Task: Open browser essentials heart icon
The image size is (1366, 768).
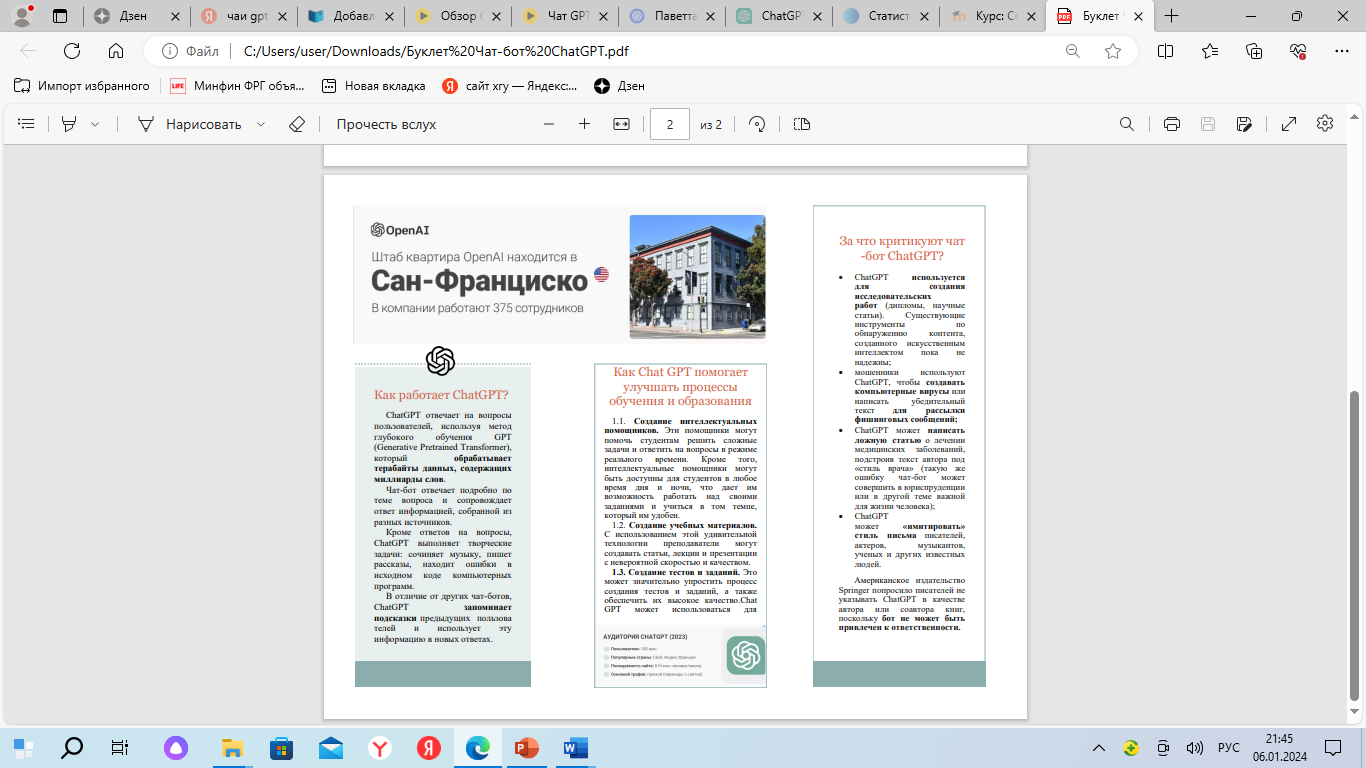Action: click(1299, 51)
